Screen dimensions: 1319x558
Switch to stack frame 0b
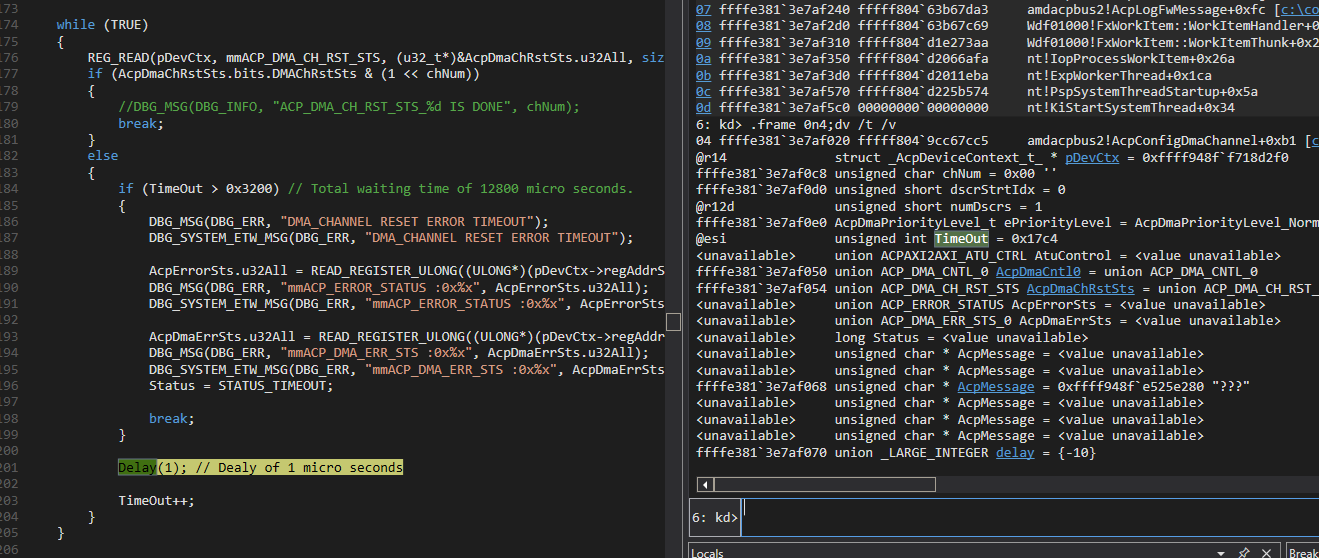703,75
